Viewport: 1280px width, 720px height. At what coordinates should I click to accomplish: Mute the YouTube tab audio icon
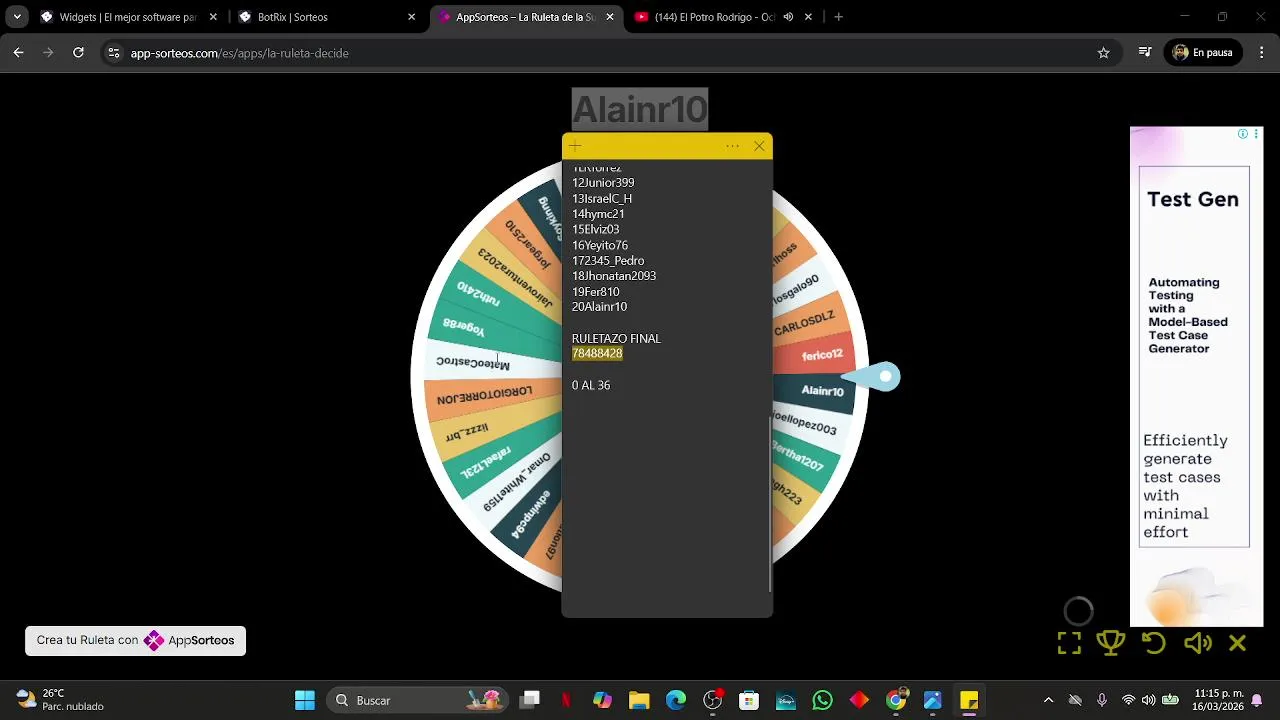[x=788, y=17]
